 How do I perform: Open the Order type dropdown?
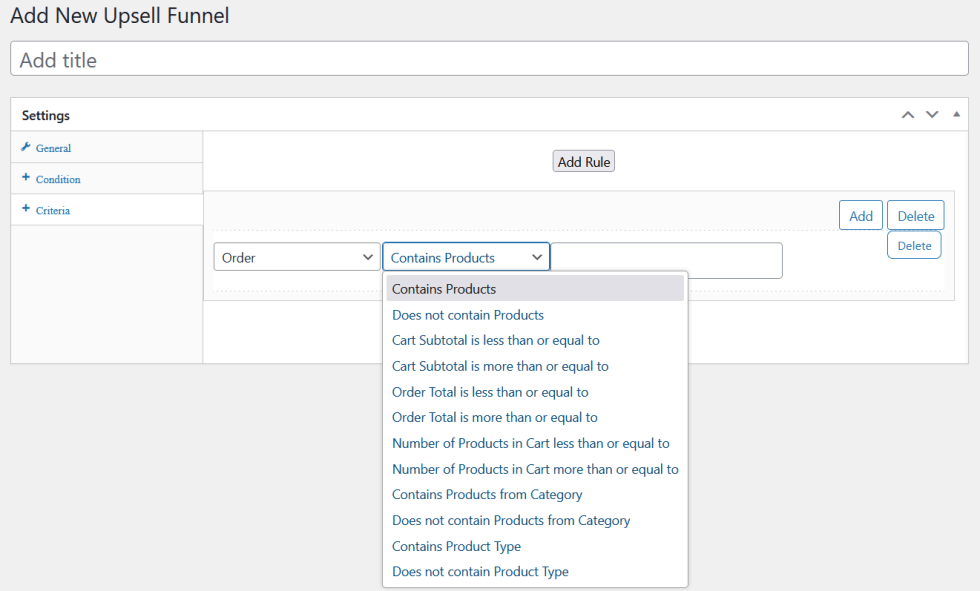coord(297,258)
